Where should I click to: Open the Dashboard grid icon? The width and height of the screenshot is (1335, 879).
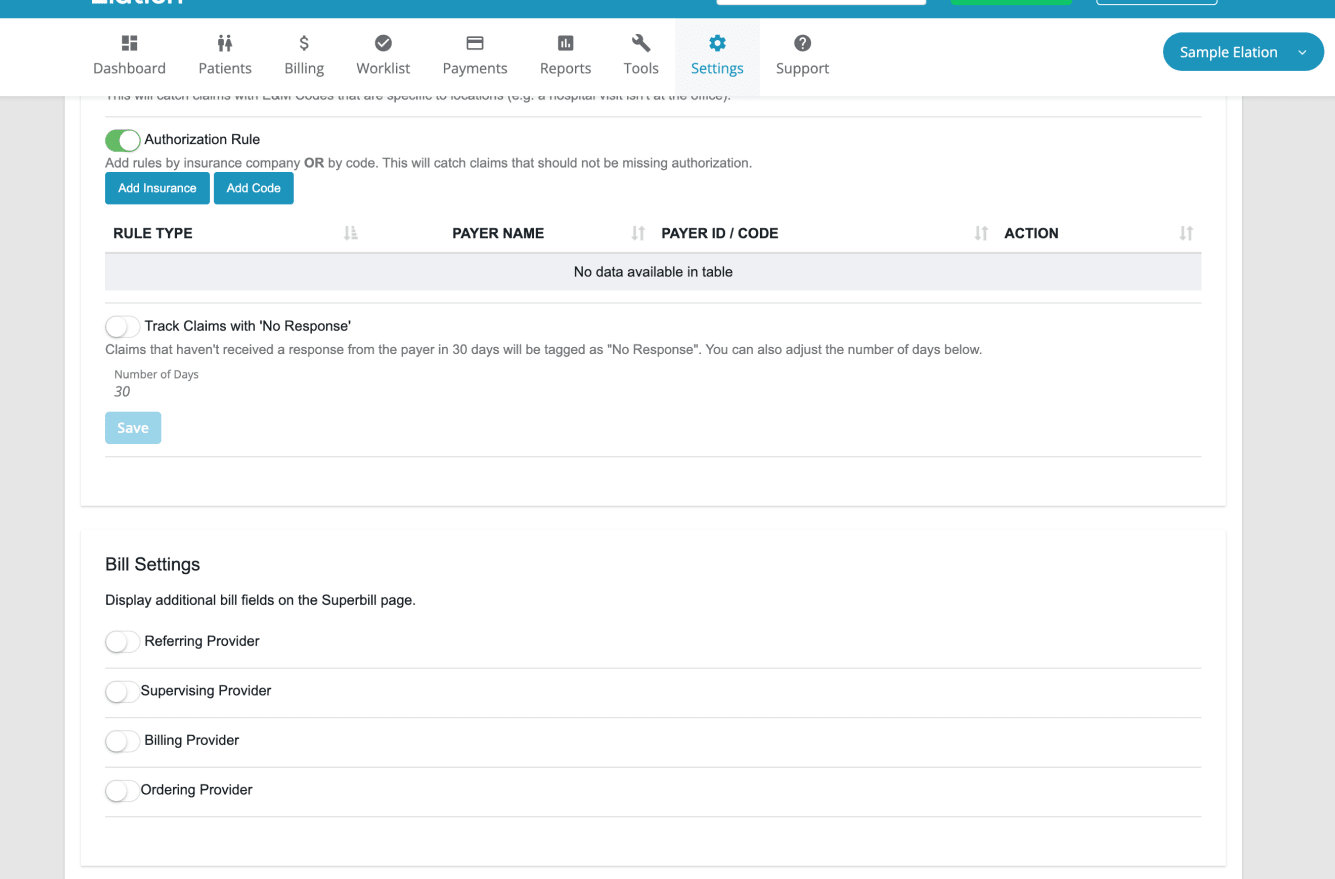tap(129, 43)
